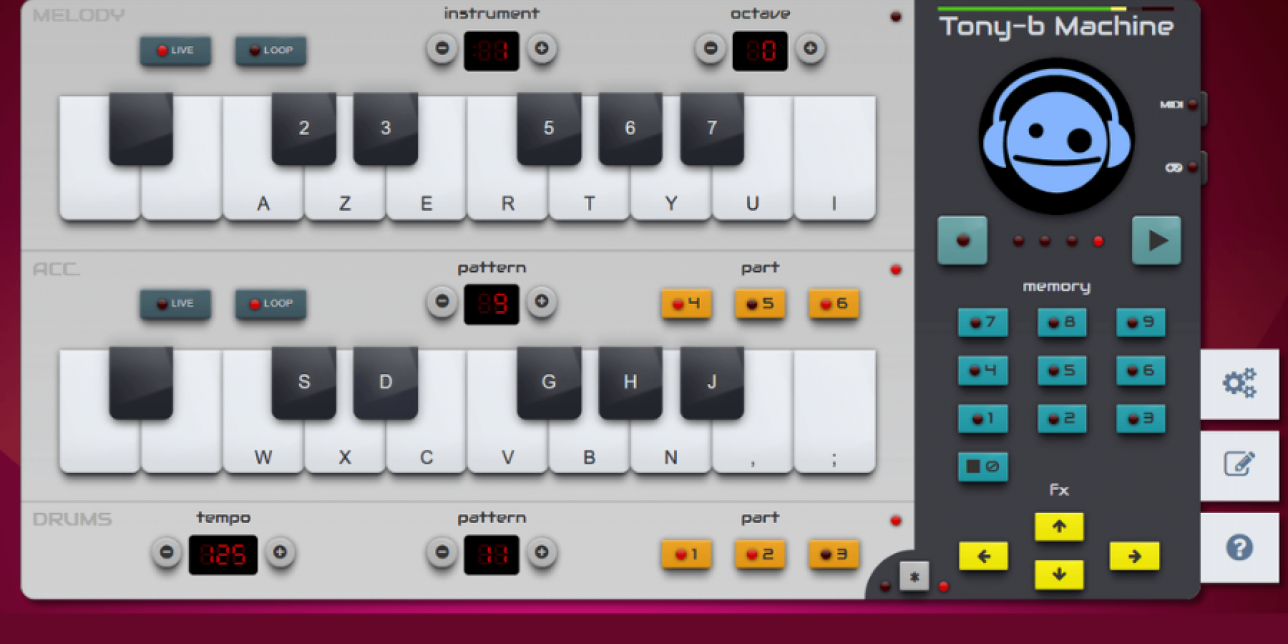This screenshot has width=1288, height=644.
Task: Open the edit pencil panel
Action: point(1240,465)
